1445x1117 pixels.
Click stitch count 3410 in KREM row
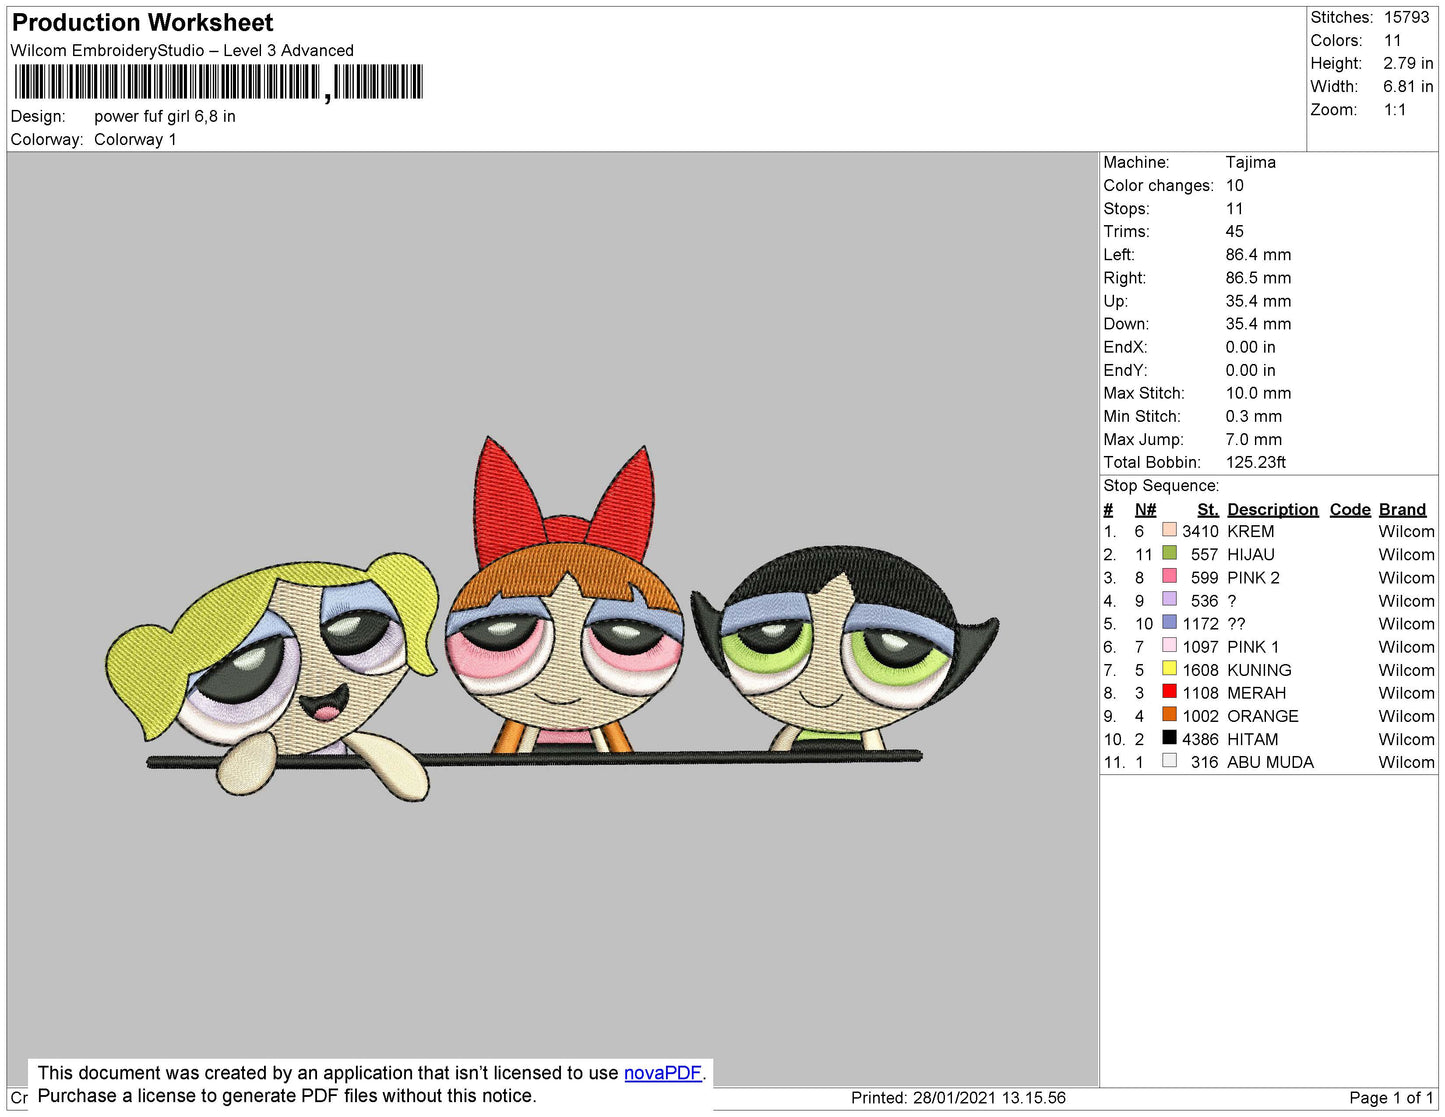(x=1200, y=531)
